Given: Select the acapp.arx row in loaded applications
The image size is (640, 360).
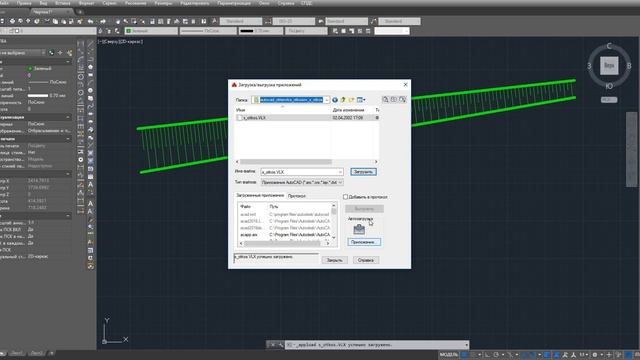Looking at the screenshot, I should click(286, 235).
